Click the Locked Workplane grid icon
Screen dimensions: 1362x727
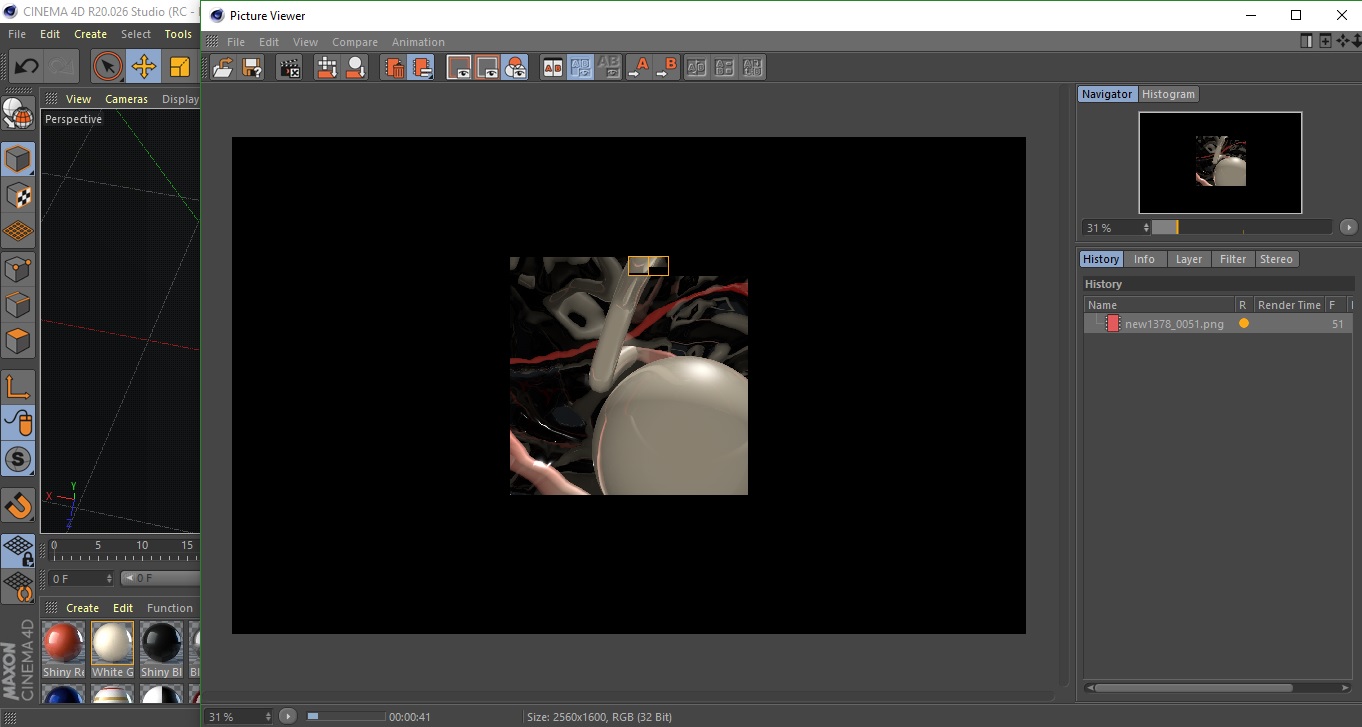pyautogui.click(x=18, y=551)
